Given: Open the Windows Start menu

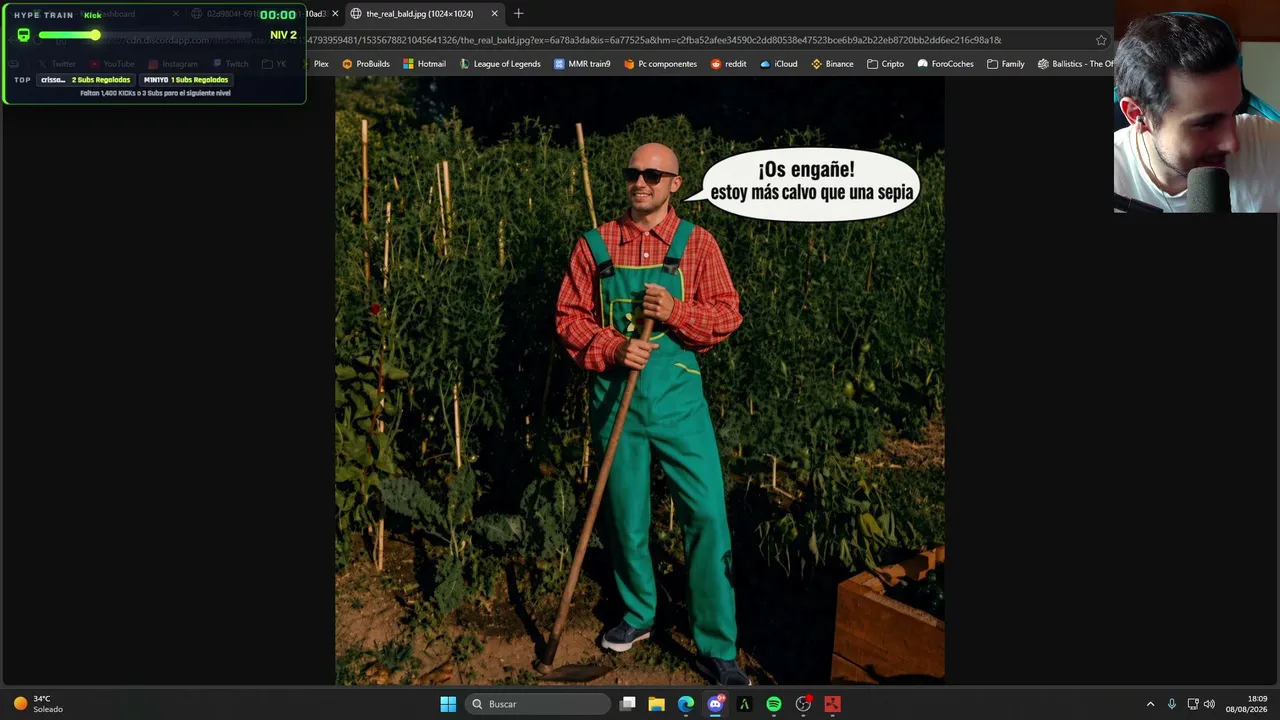Looking at the screenshot, I should pyautogui.click(x=448, y=704).
